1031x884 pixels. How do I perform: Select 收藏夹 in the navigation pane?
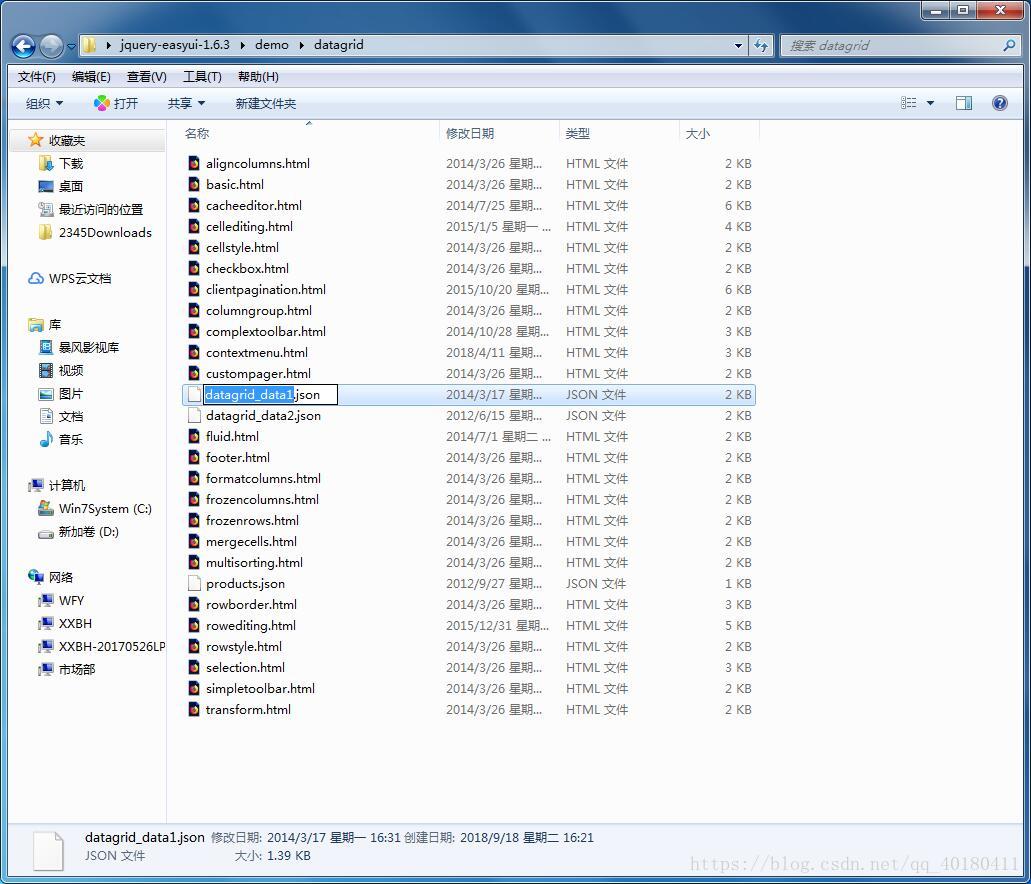click(x=66, y=141)
